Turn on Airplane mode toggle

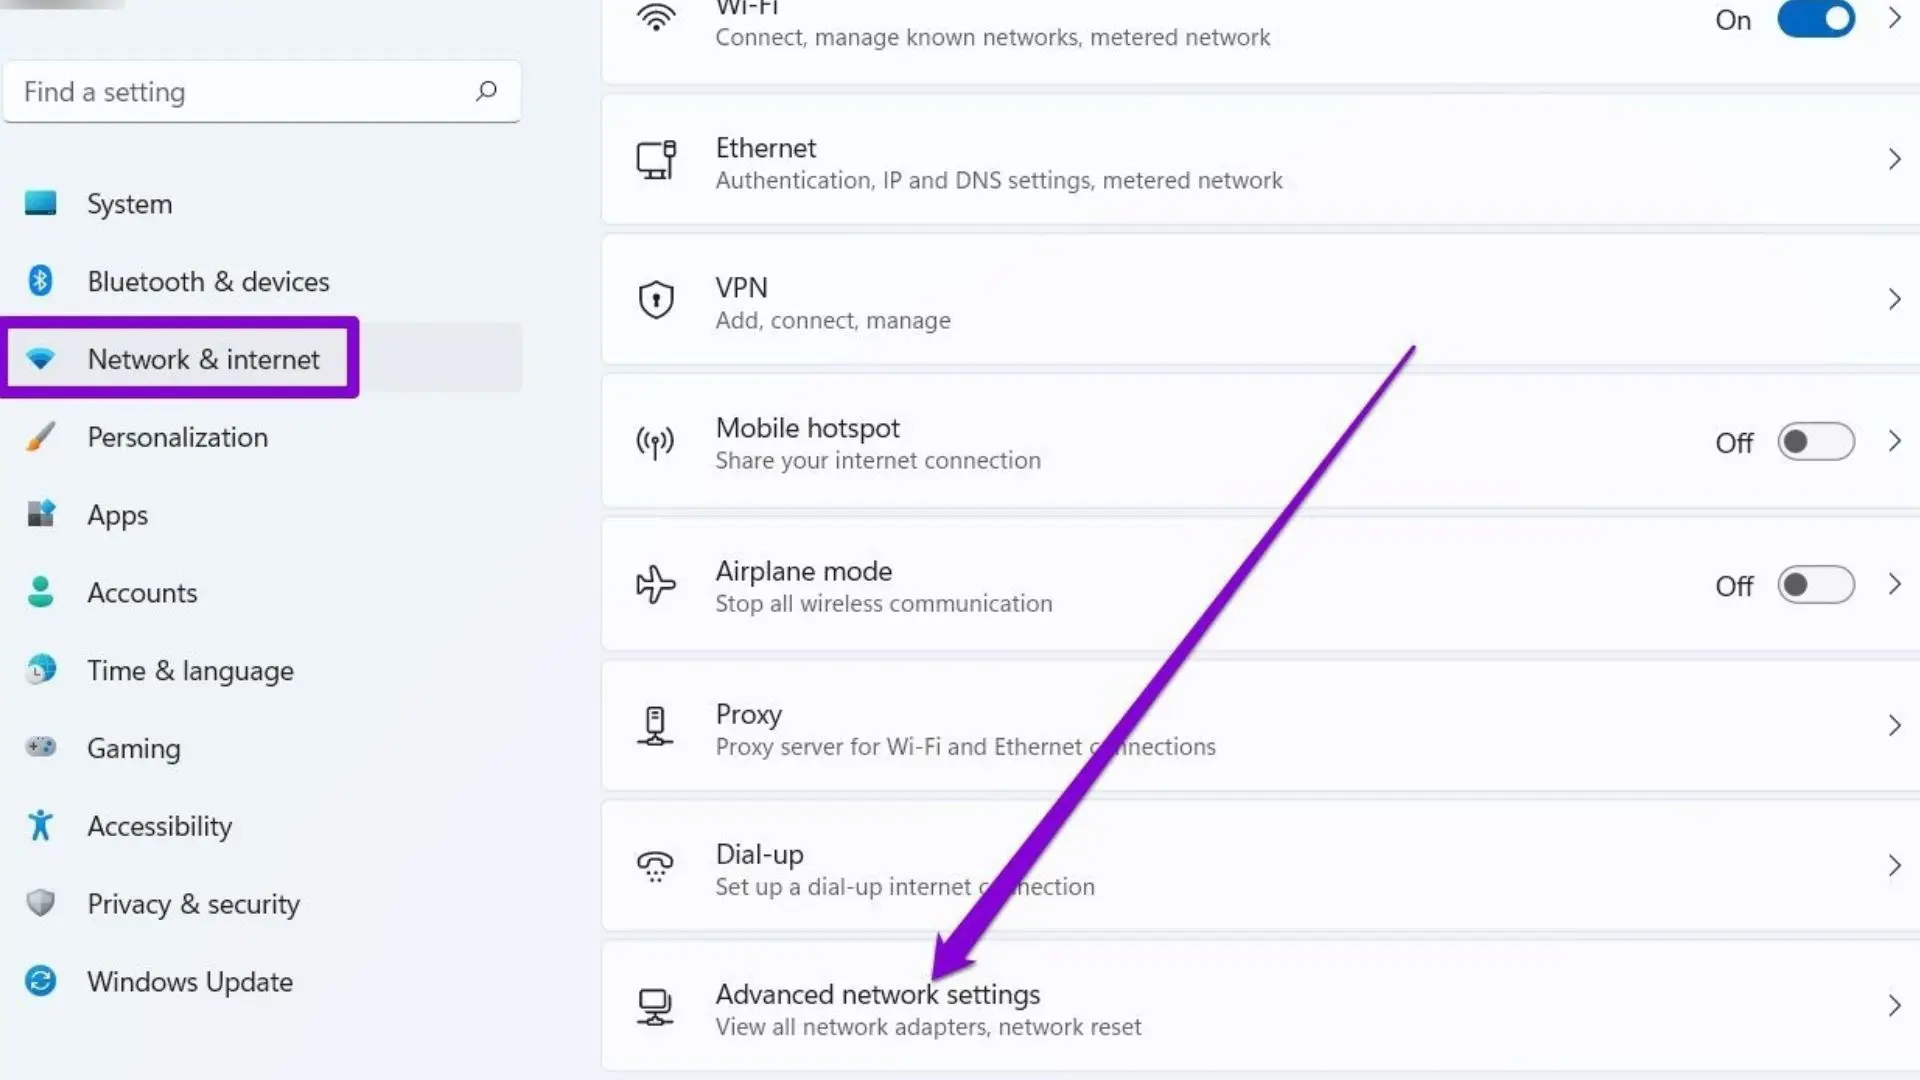point(1815,585)
